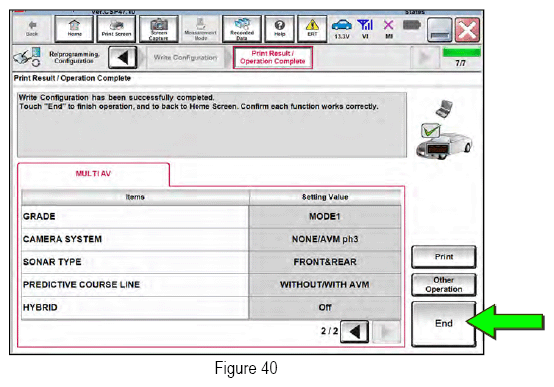Click the Print Screen toolbar icon

click(x=116, y=29)
